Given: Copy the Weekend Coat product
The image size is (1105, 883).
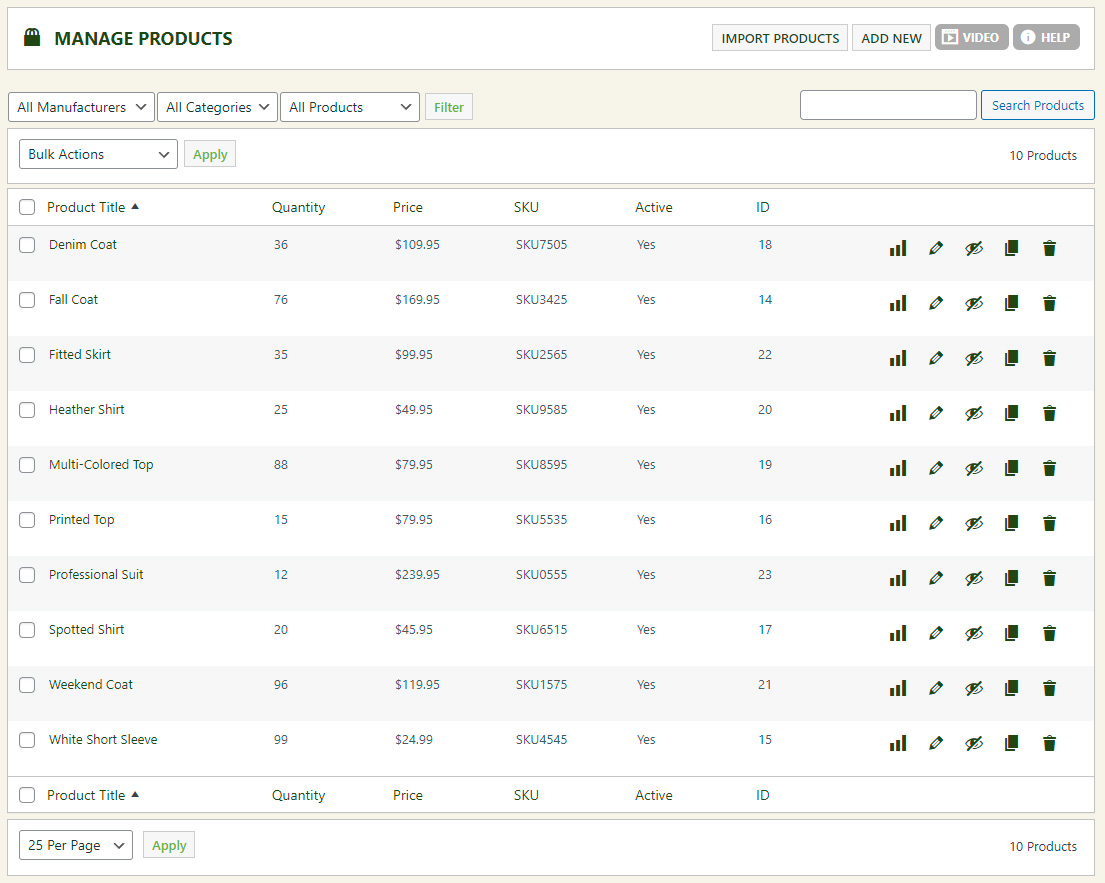Looking at the screenshot, I should [x=1011, y=688].
